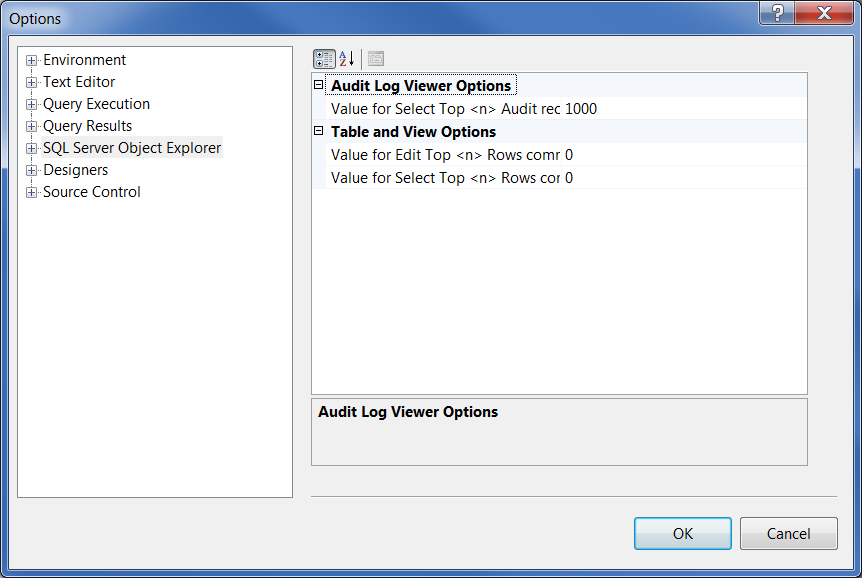The width and height of the screenshot is (862, 578).
Task: Select Text Editor in the options tree
Action: [79, 82]
